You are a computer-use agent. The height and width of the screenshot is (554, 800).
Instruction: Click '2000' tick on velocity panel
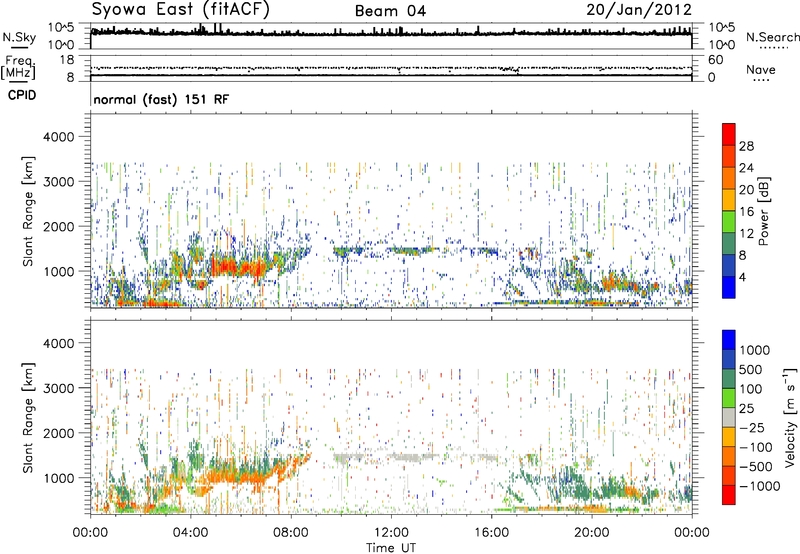click(x=58, y=433)
